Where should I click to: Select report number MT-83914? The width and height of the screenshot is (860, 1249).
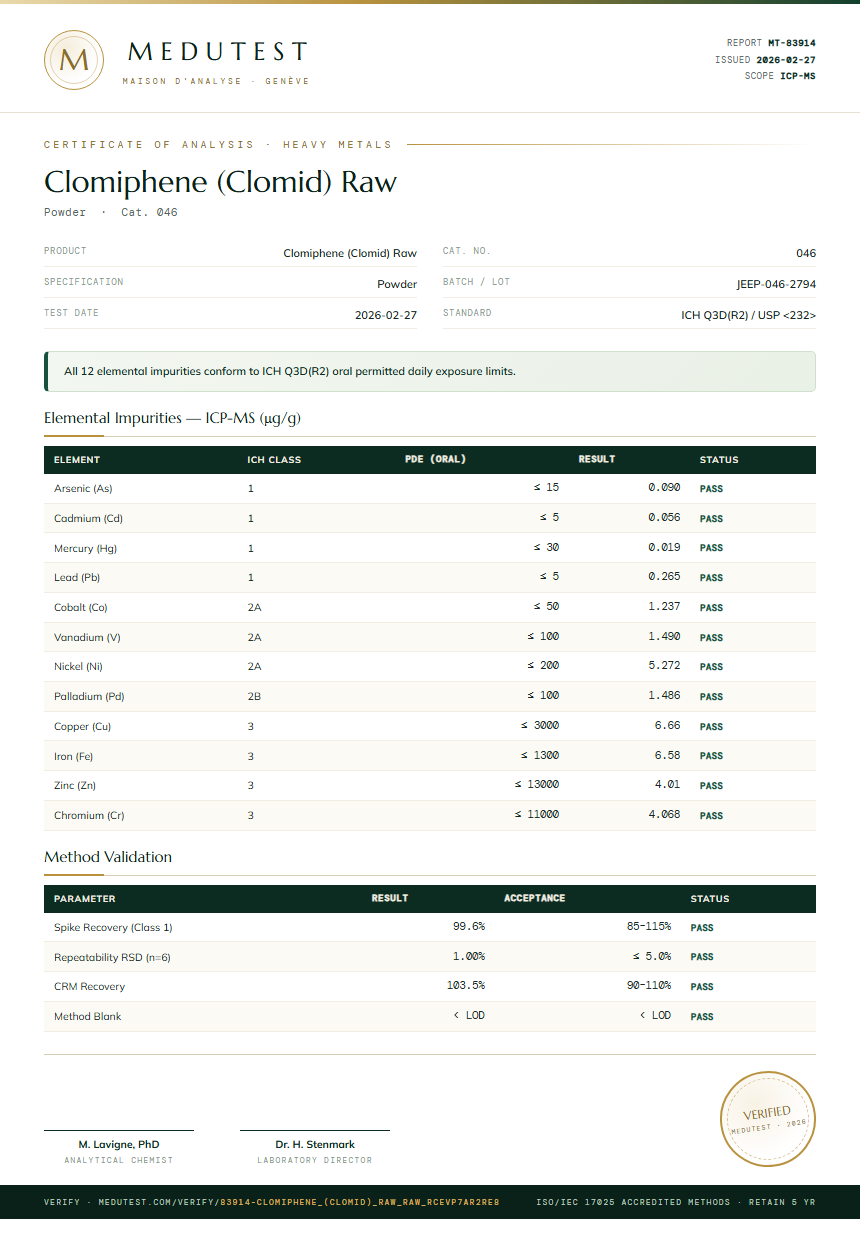[792, 43]
